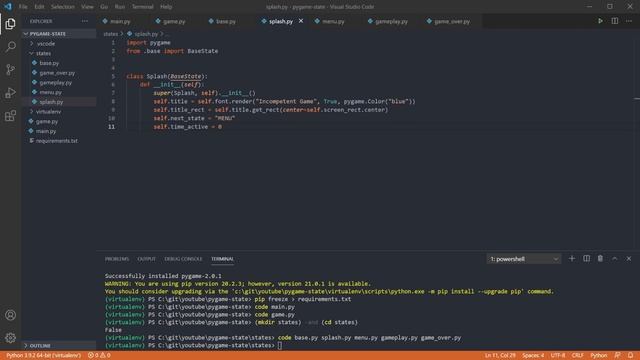This screenshot has height=360, width=640.
Task: Create a new terminal with plus icon
Action: tap(571, 258)
